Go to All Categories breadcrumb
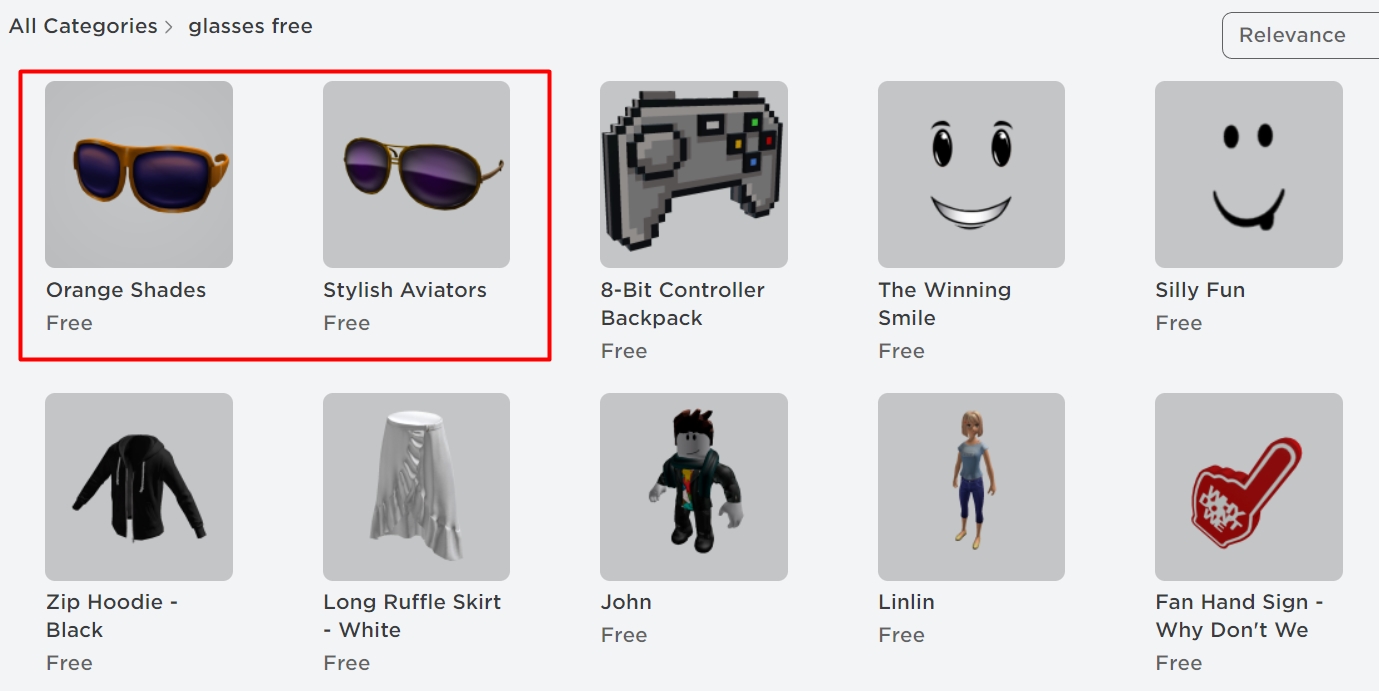 [83, 26]
